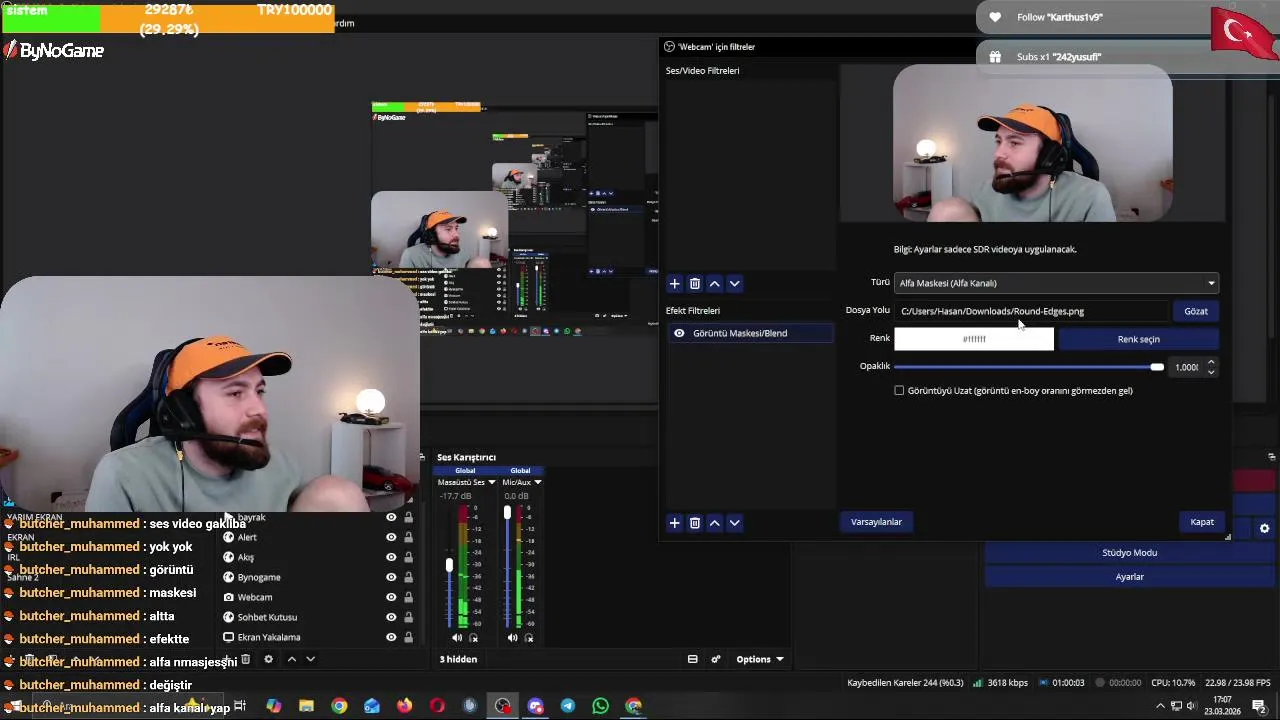
Task: Reset filter with Varsayılanlar button
Action: (x=876, y=522)
